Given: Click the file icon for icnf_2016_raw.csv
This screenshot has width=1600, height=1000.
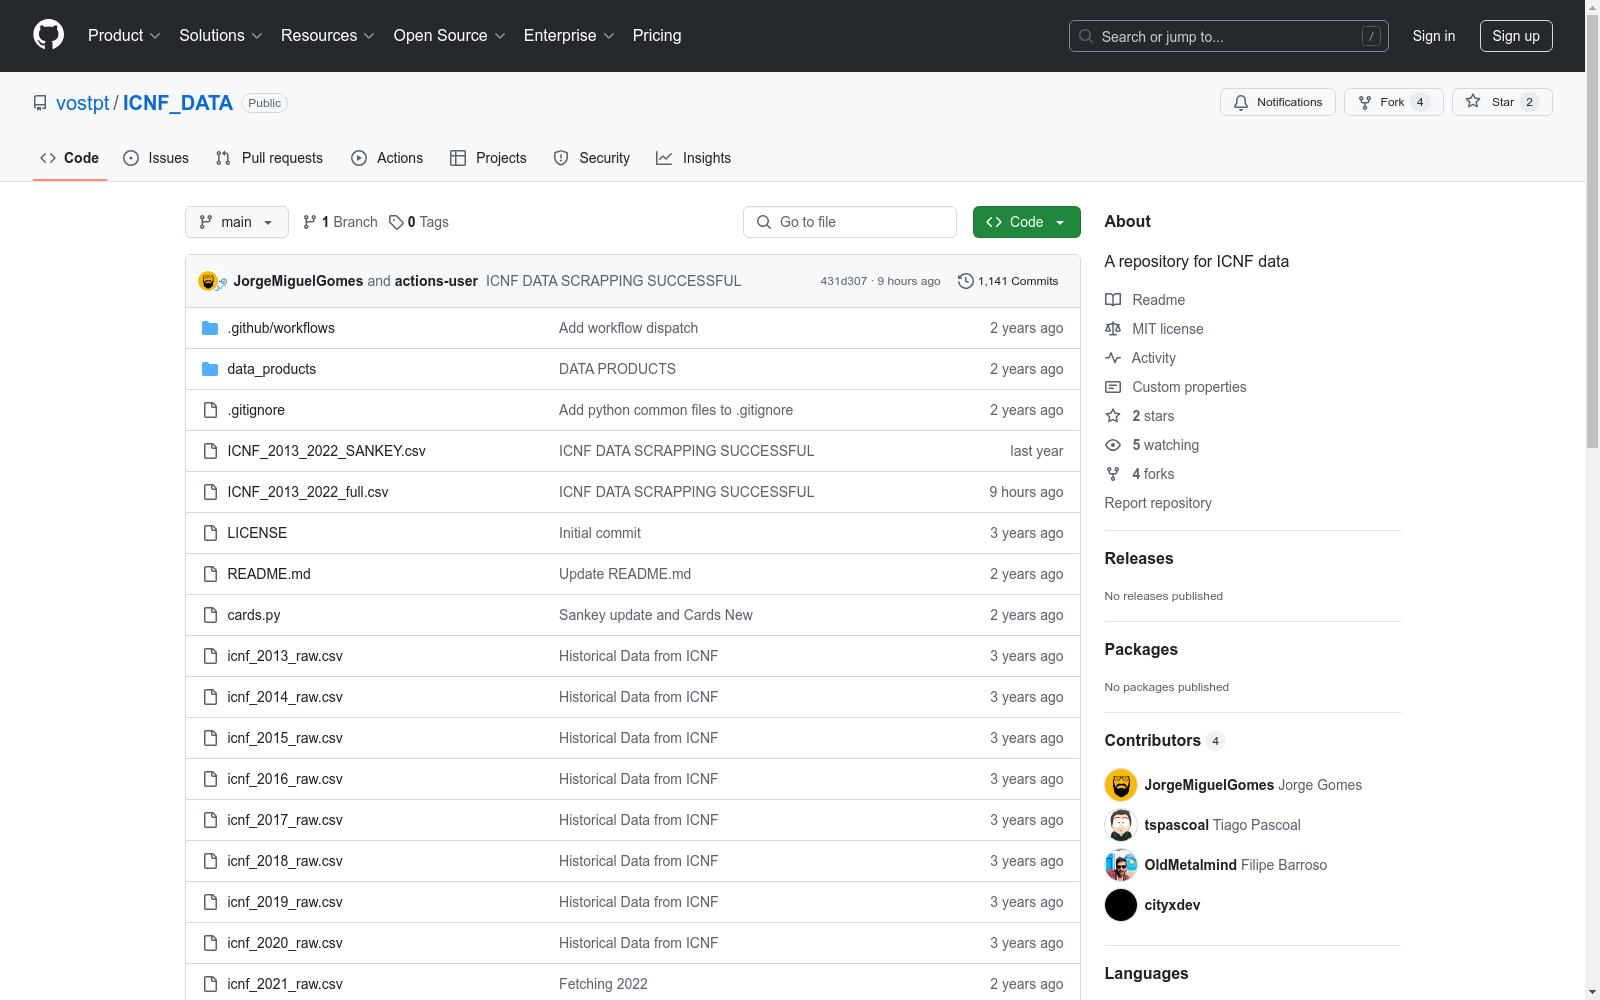Looking at the screenshot, I should click(x=210, y=779).
